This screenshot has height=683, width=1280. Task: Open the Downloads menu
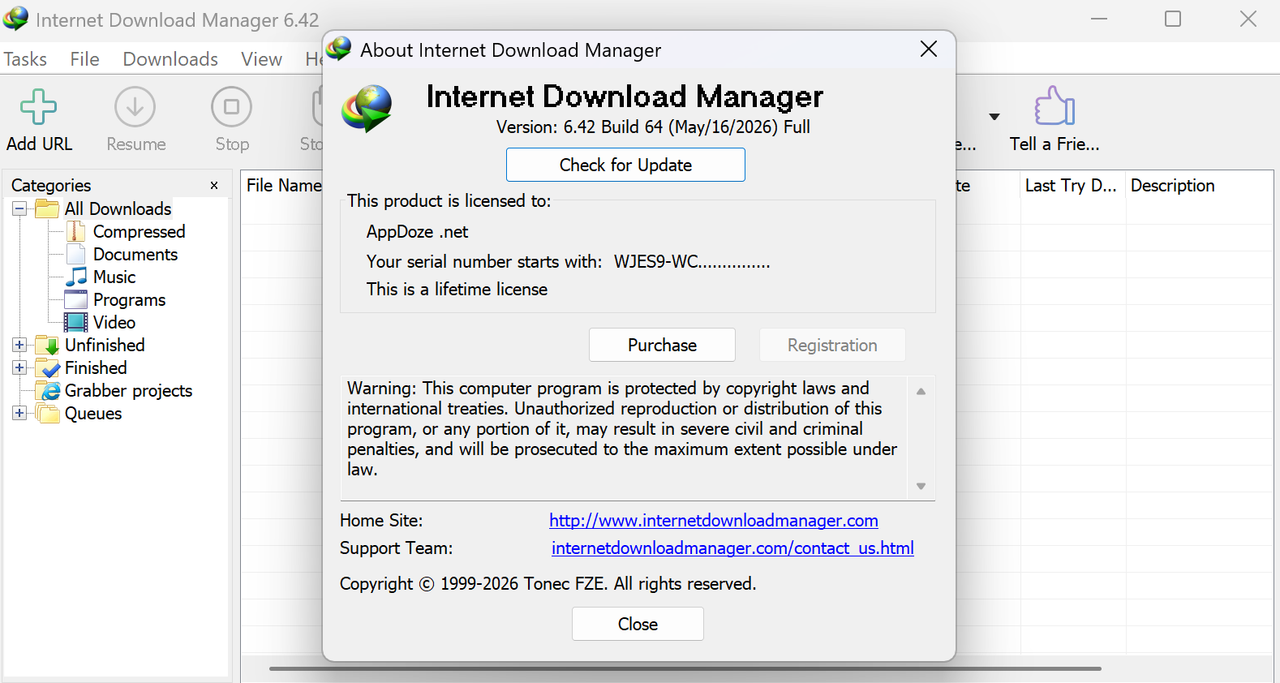[x=170, y=59]
